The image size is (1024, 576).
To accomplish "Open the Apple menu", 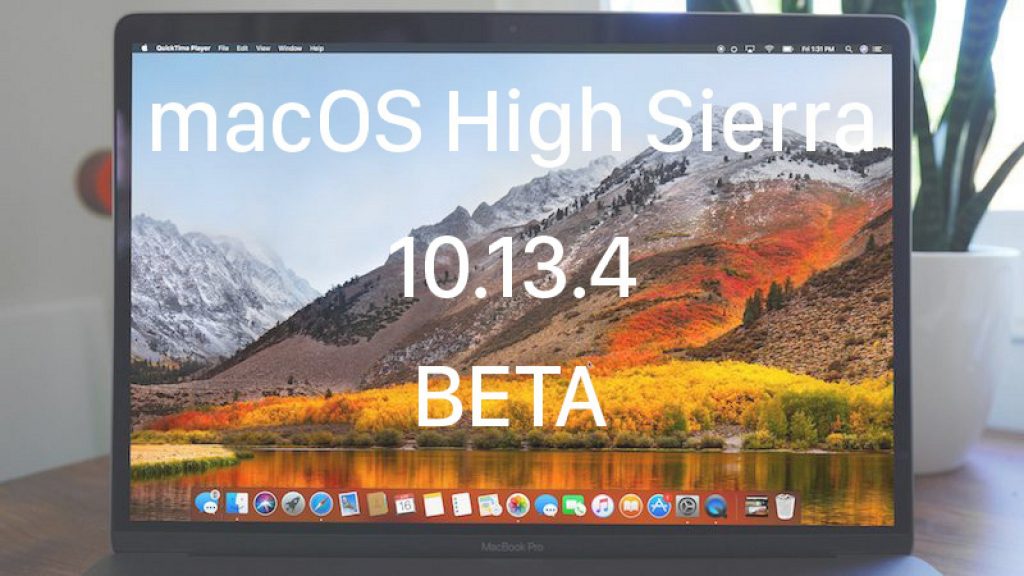I will (x=144, y=48).
